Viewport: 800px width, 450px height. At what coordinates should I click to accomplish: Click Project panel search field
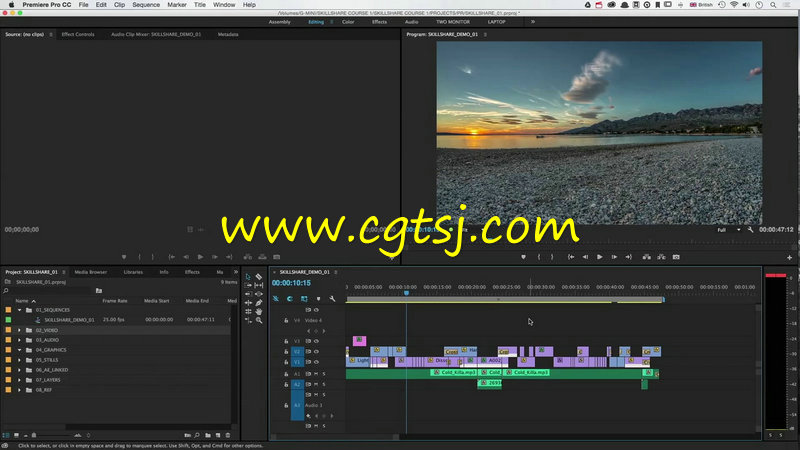tap(49, 290)
